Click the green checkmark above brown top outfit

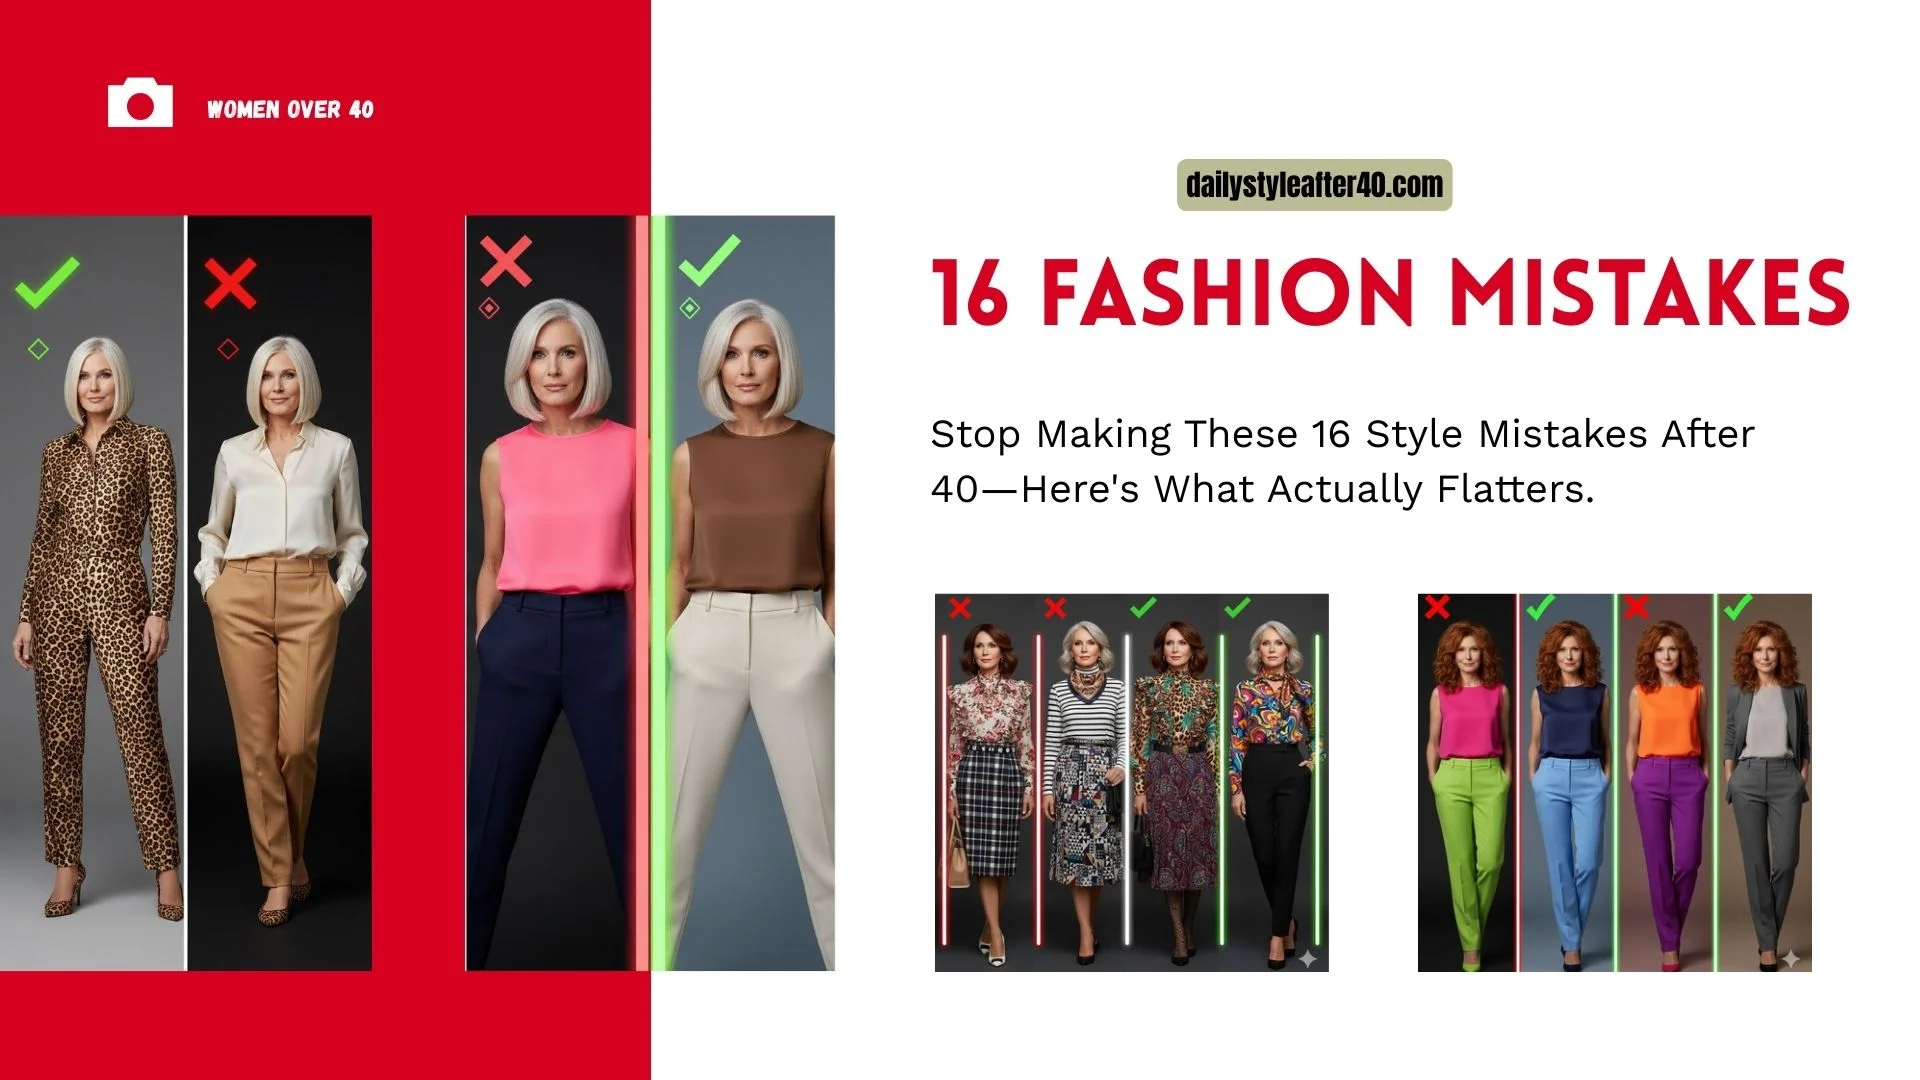[709, 260]
